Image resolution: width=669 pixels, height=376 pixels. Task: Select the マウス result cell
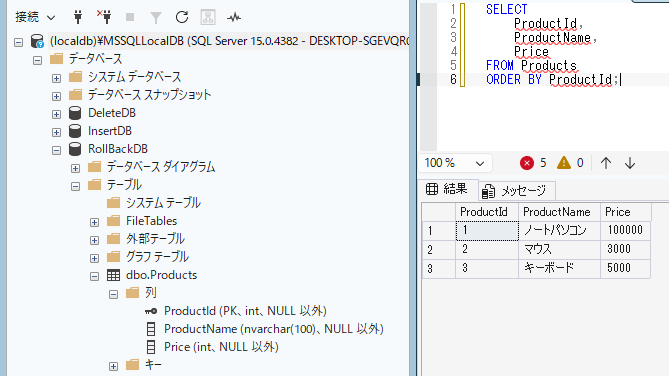[x=559, y=249]
